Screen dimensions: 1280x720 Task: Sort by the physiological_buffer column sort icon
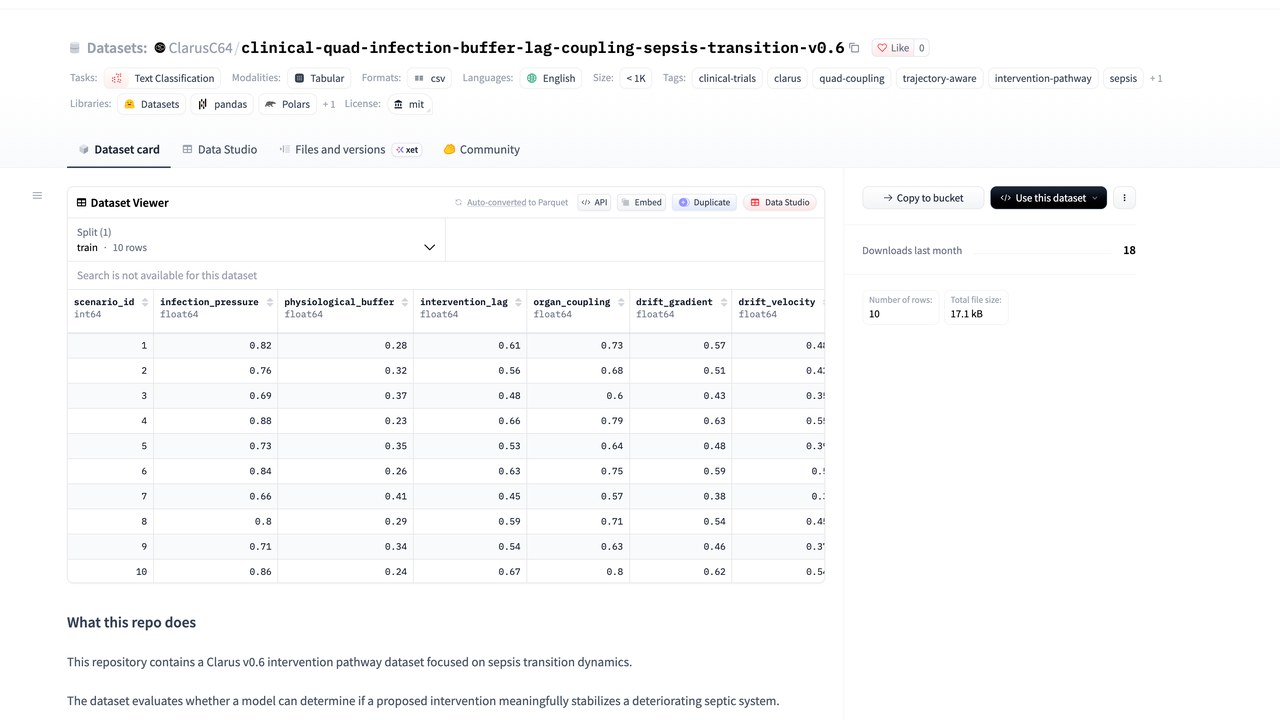(x=405, y=302)
